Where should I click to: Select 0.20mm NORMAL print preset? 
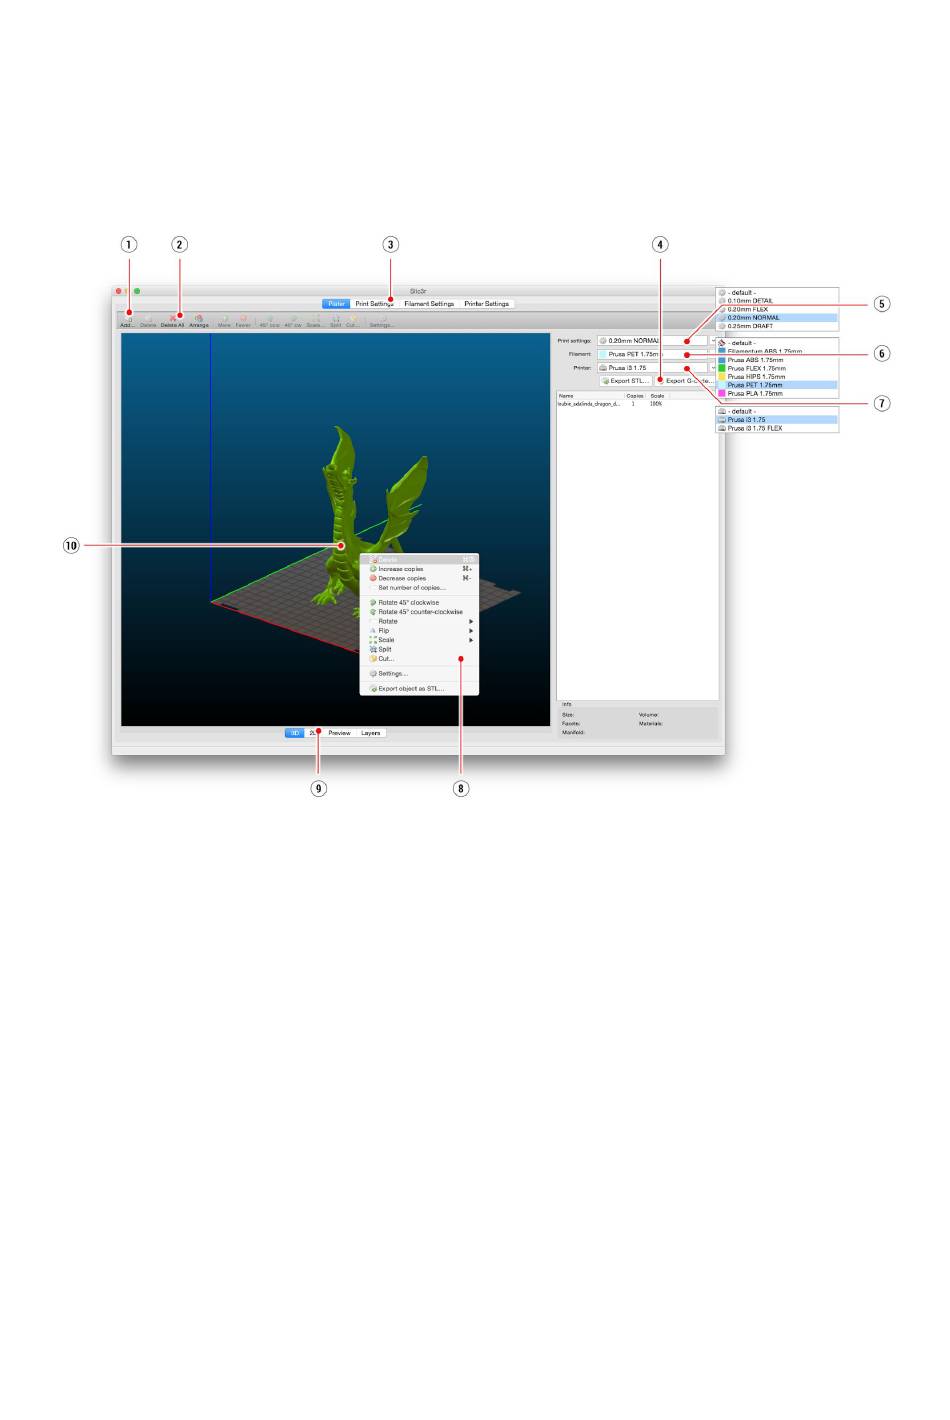[777, 318]
